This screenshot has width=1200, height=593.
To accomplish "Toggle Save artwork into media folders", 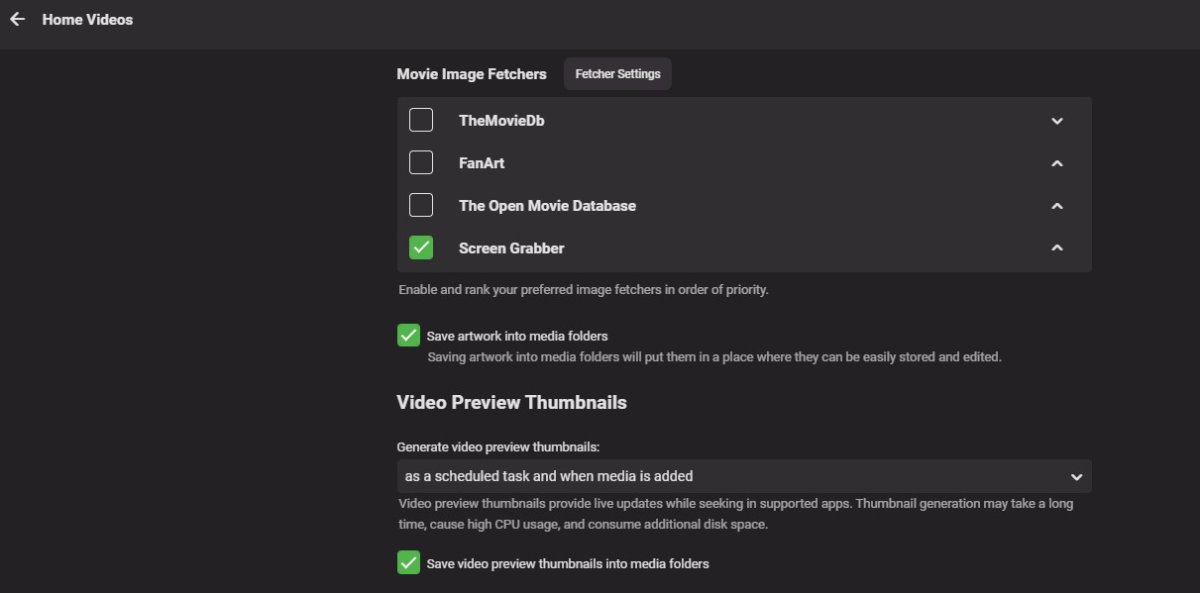I will [408, 335].
